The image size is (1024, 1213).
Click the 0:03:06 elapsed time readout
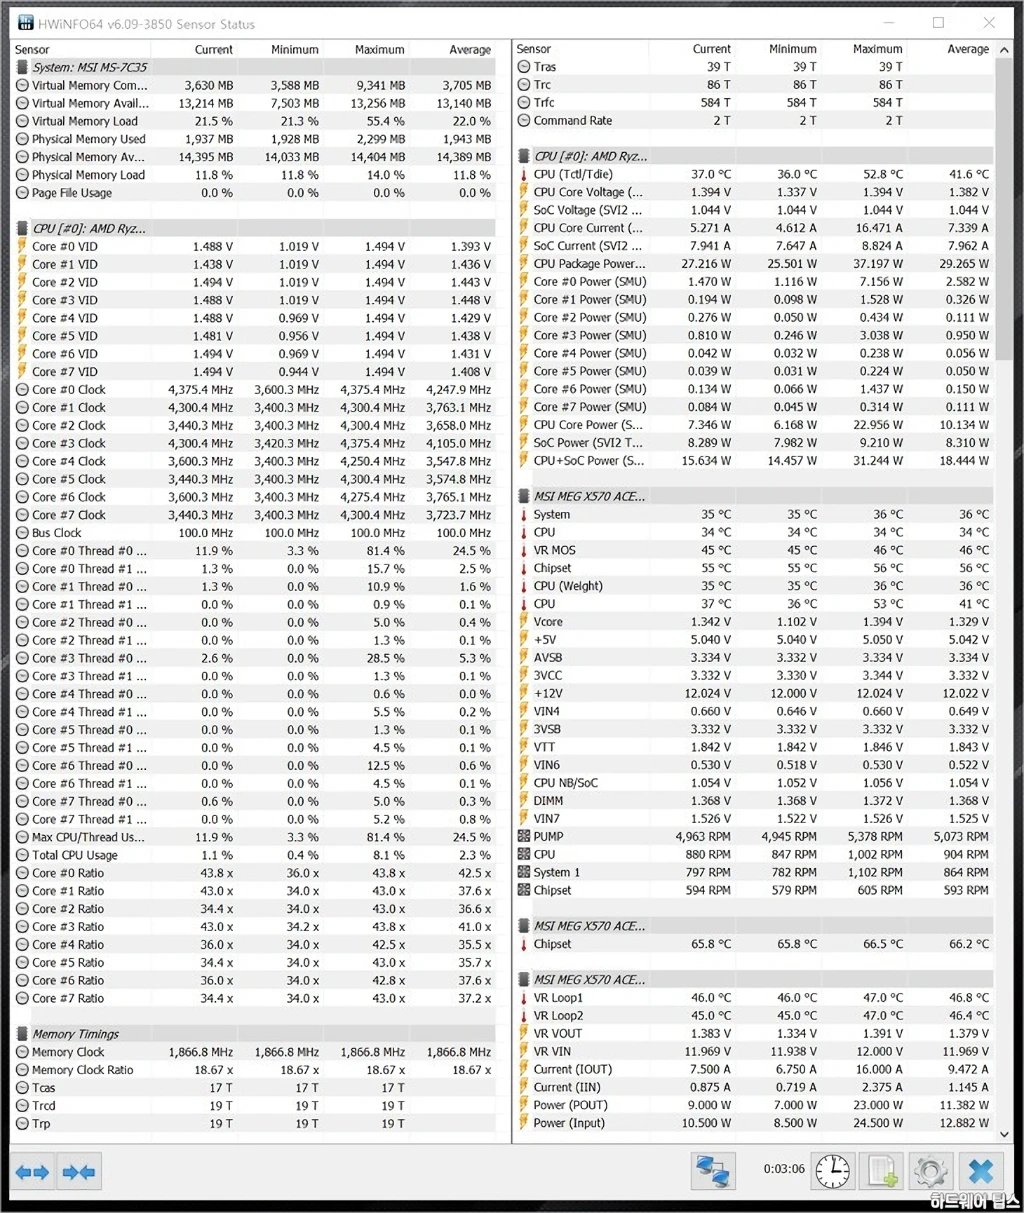(784, 1169)
